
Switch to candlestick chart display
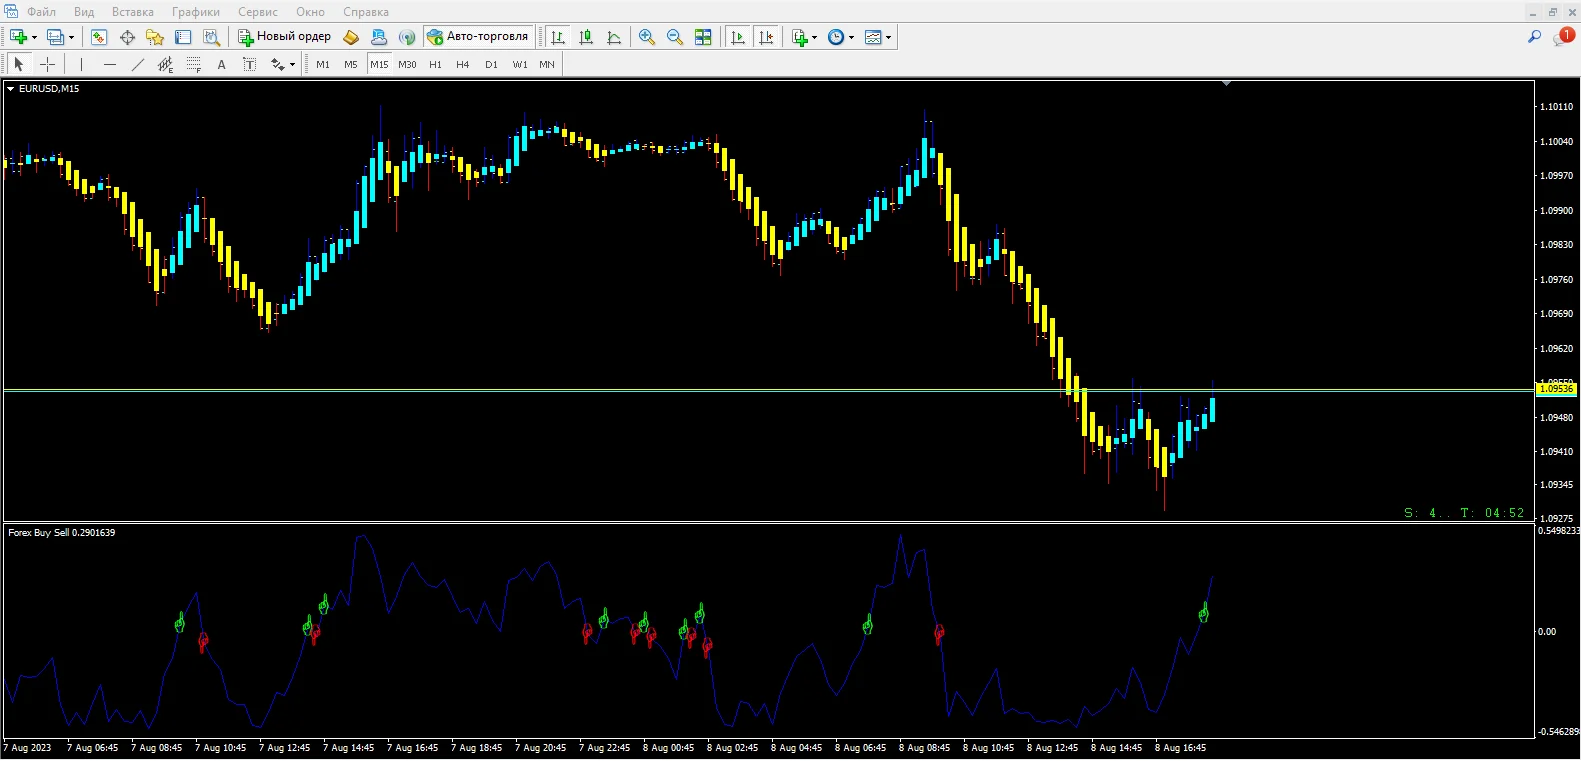586,37
